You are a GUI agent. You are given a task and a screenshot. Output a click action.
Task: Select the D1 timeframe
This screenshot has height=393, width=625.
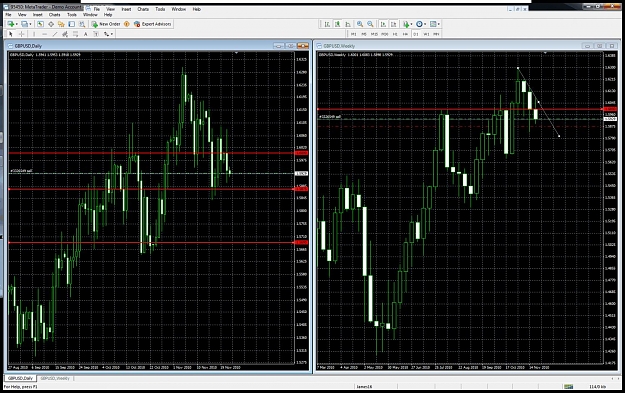click(x=416, y=34)
